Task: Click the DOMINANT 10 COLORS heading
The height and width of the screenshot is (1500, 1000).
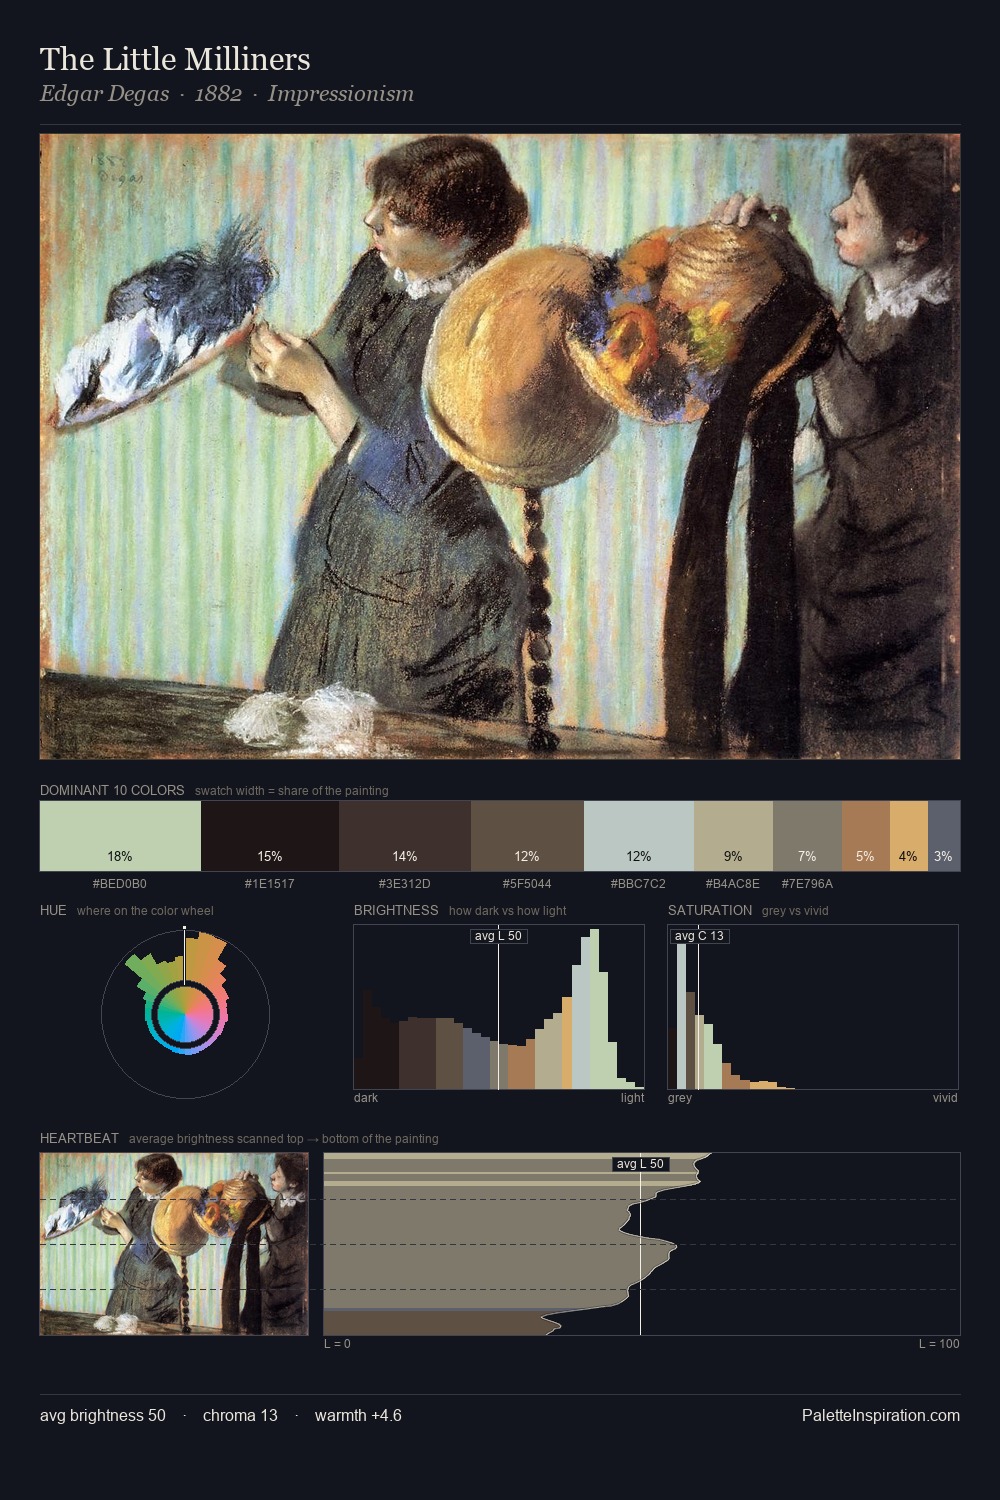Action: click(112, 790)
